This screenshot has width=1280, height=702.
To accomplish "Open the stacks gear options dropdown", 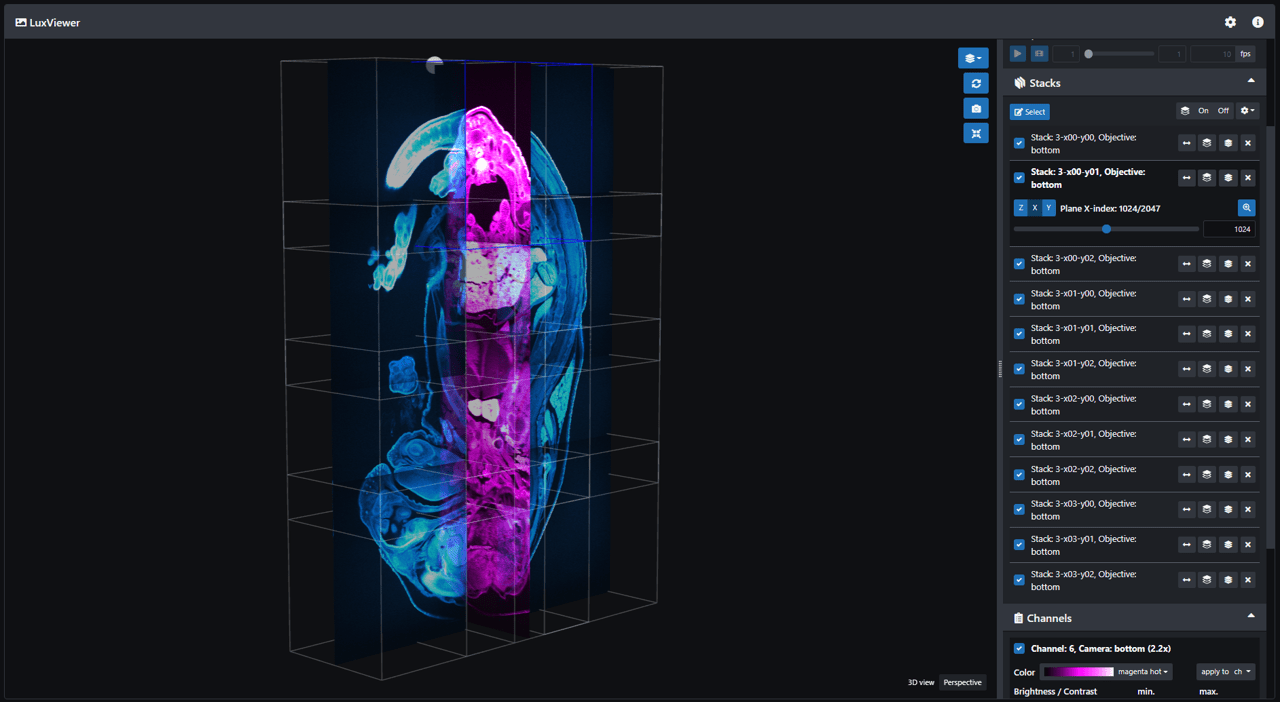I will (x=1247, y=111).
